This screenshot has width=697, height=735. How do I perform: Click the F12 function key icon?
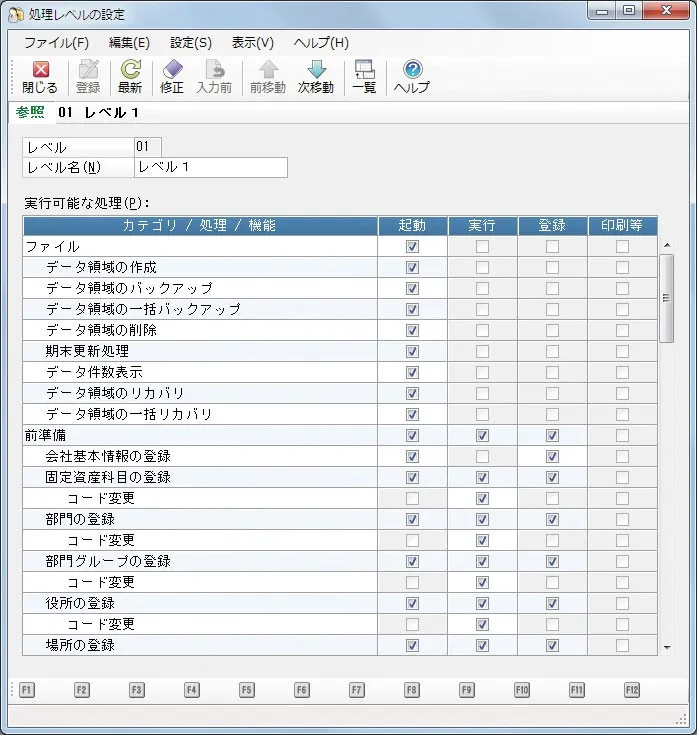[632, 690]
